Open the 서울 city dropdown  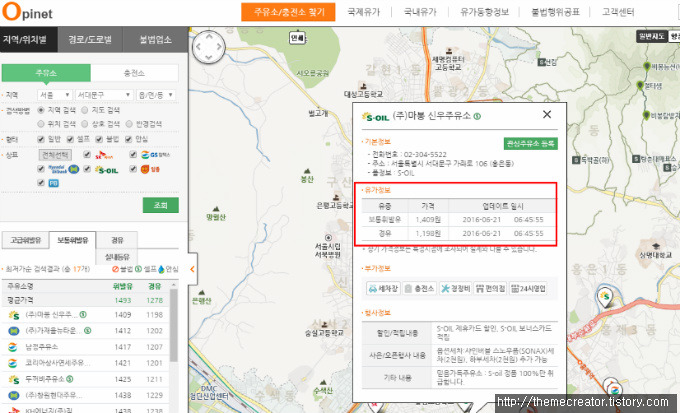tap(55, 95)
